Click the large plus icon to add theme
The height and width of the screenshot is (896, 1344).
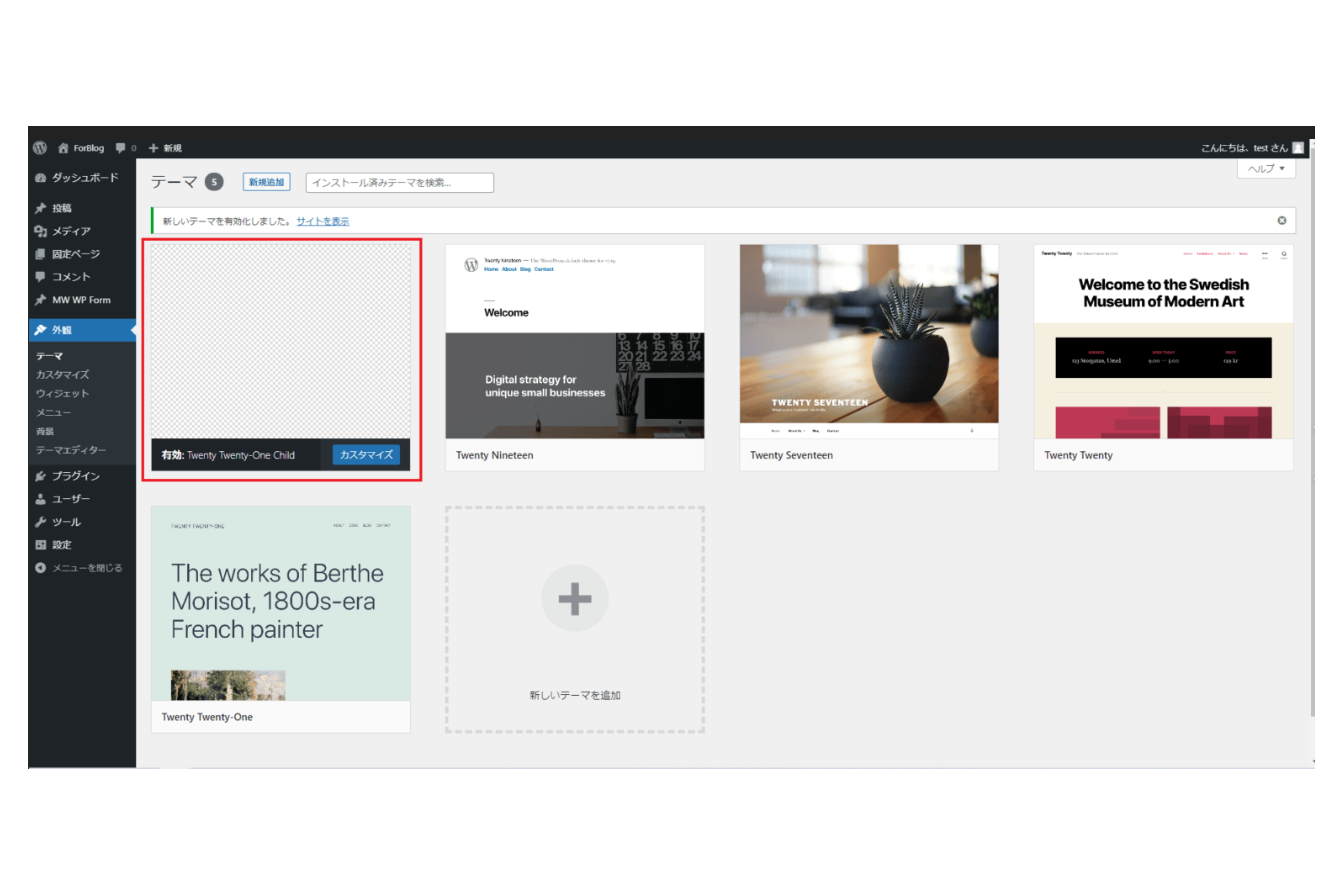coord(574,598)
